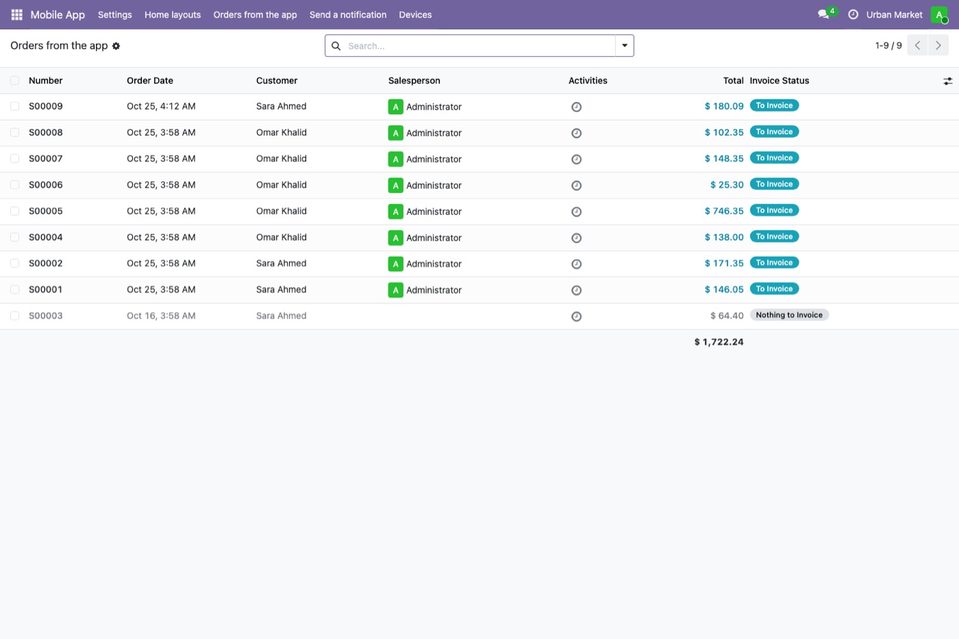Click the search magnifier icon

(336, 46)
